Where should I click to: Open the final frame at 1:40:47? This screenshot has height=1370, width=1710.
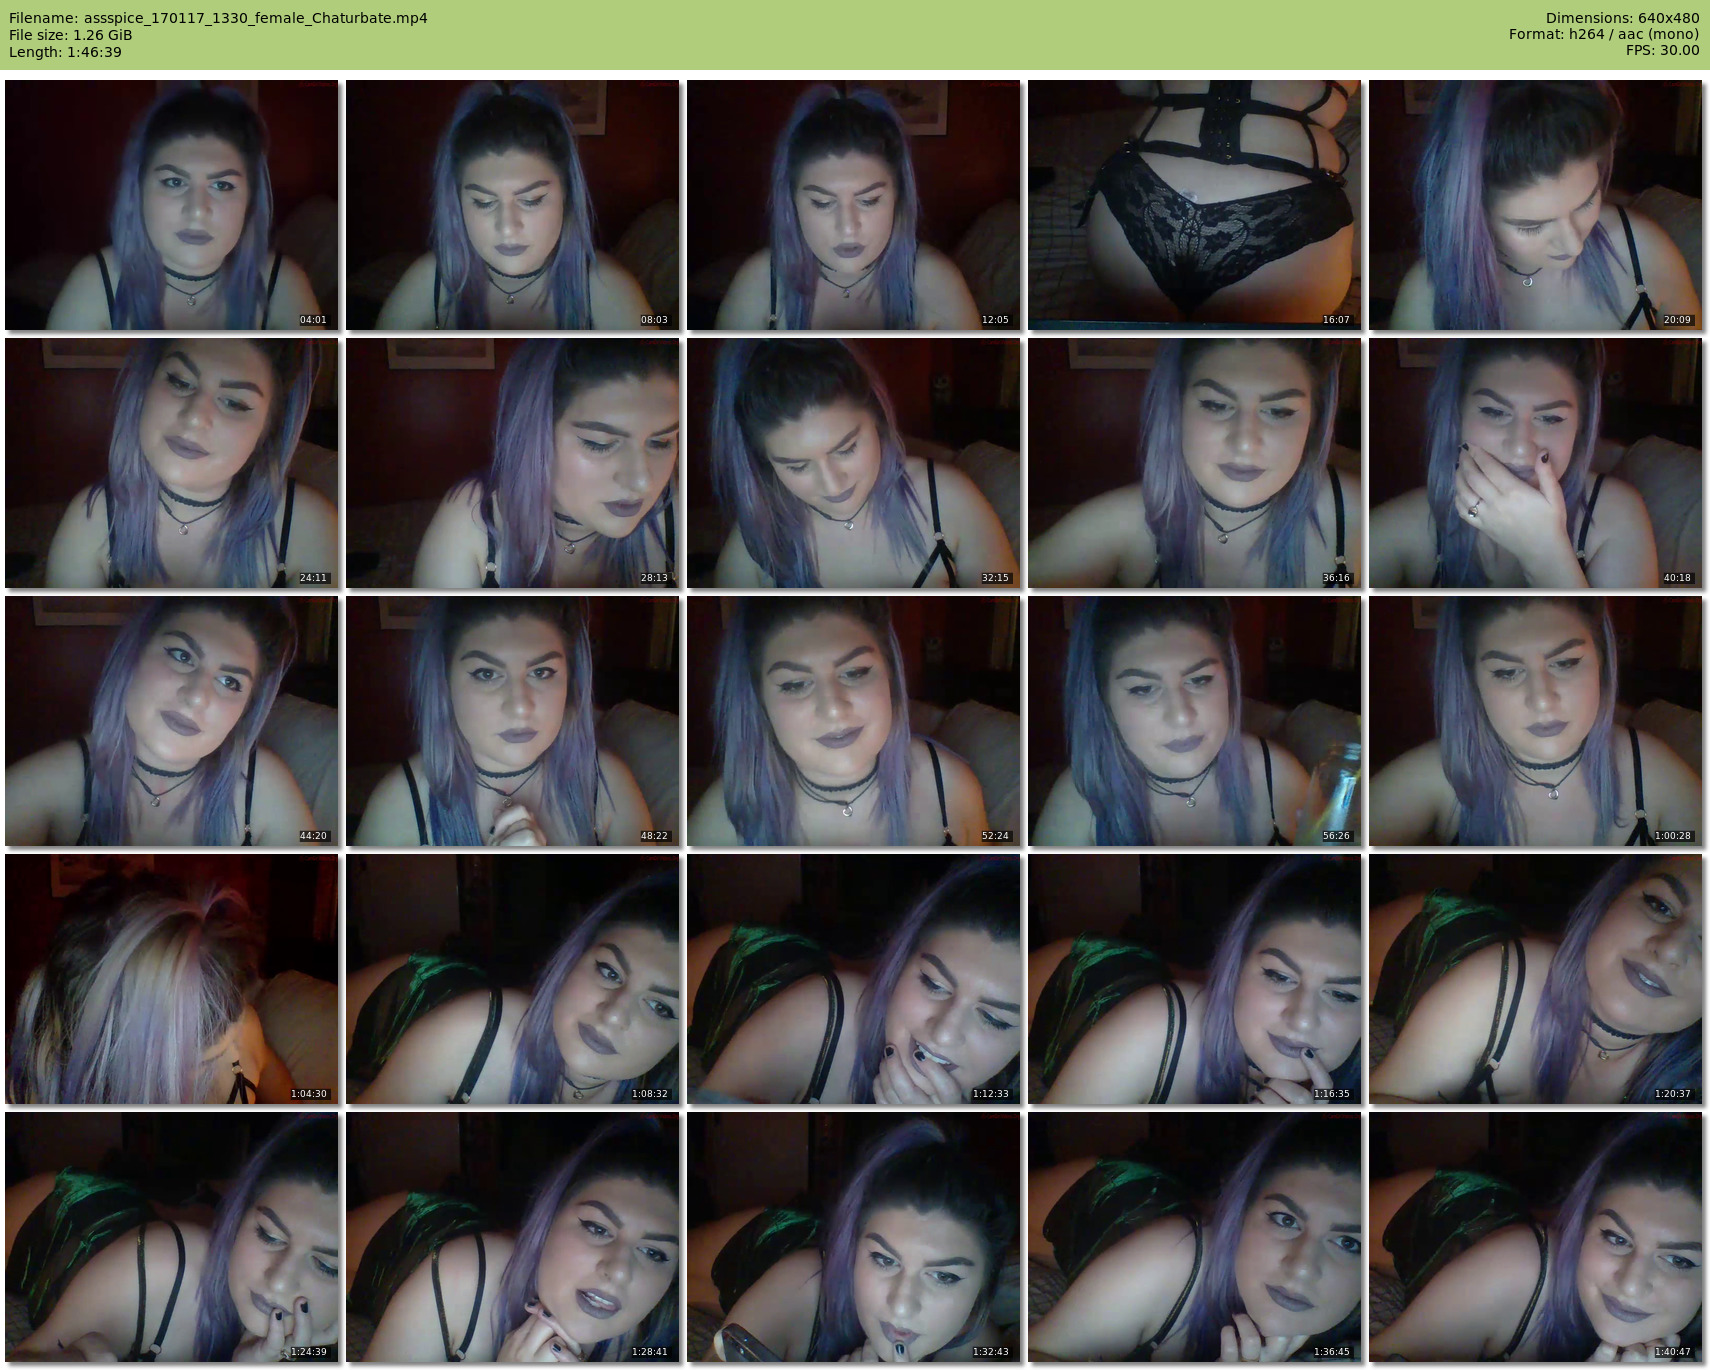click(x=1536, y=1237)
